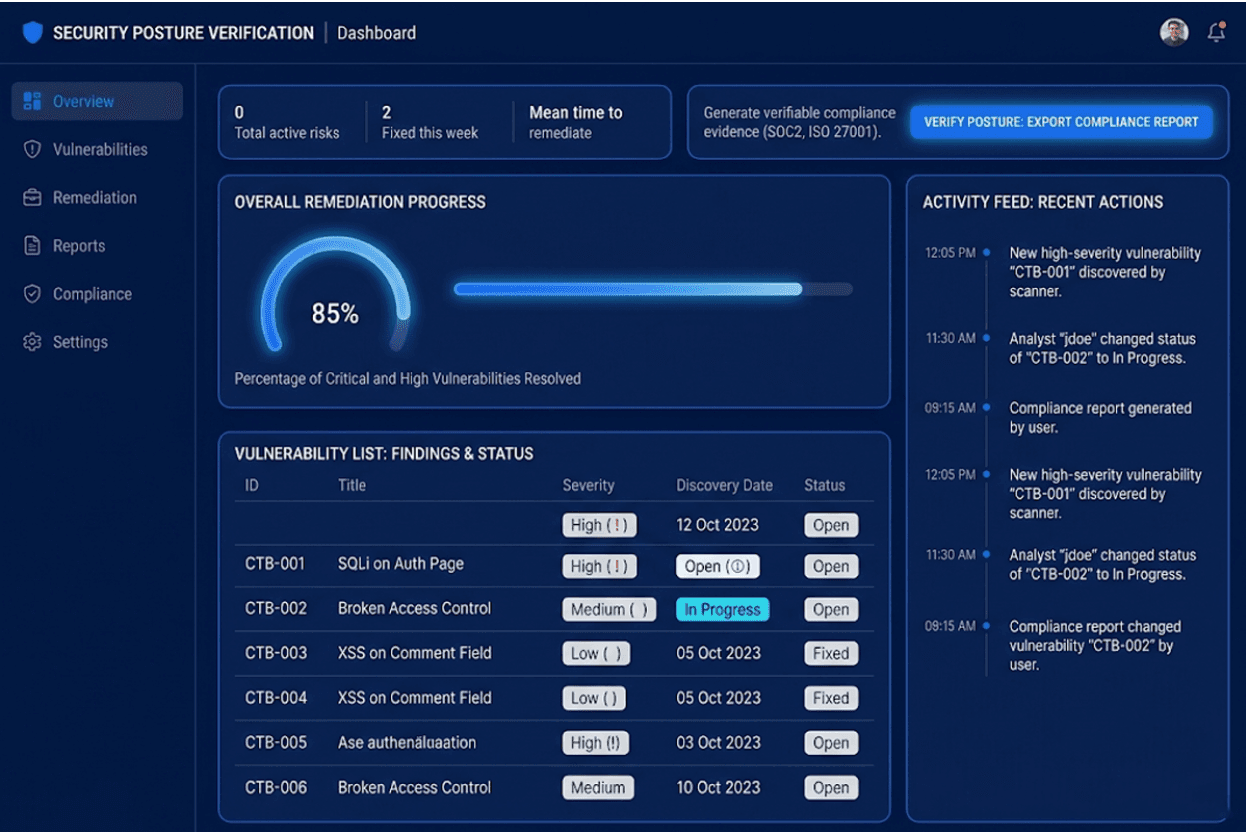This screenshot has width=1246, height=832.
Task: Open the Overview menu item
Action: click(97, 101)
